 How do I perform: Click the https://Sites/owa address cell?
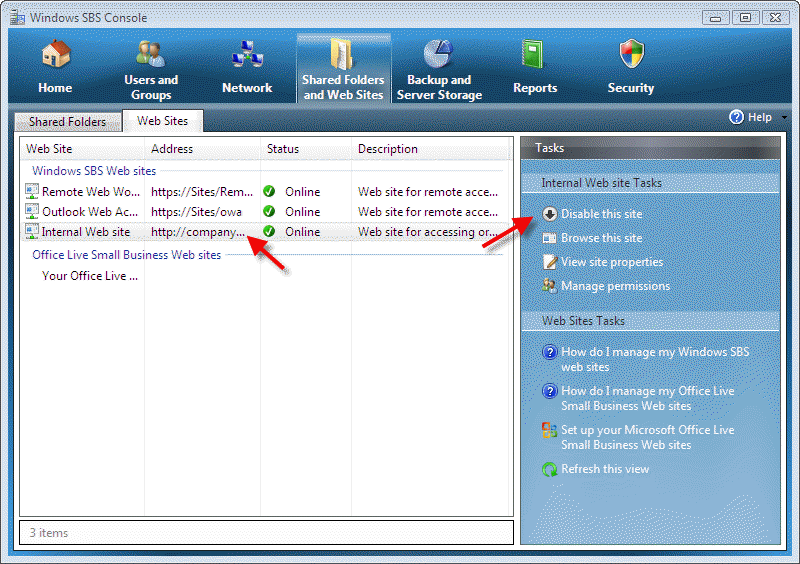click(196, 212)
